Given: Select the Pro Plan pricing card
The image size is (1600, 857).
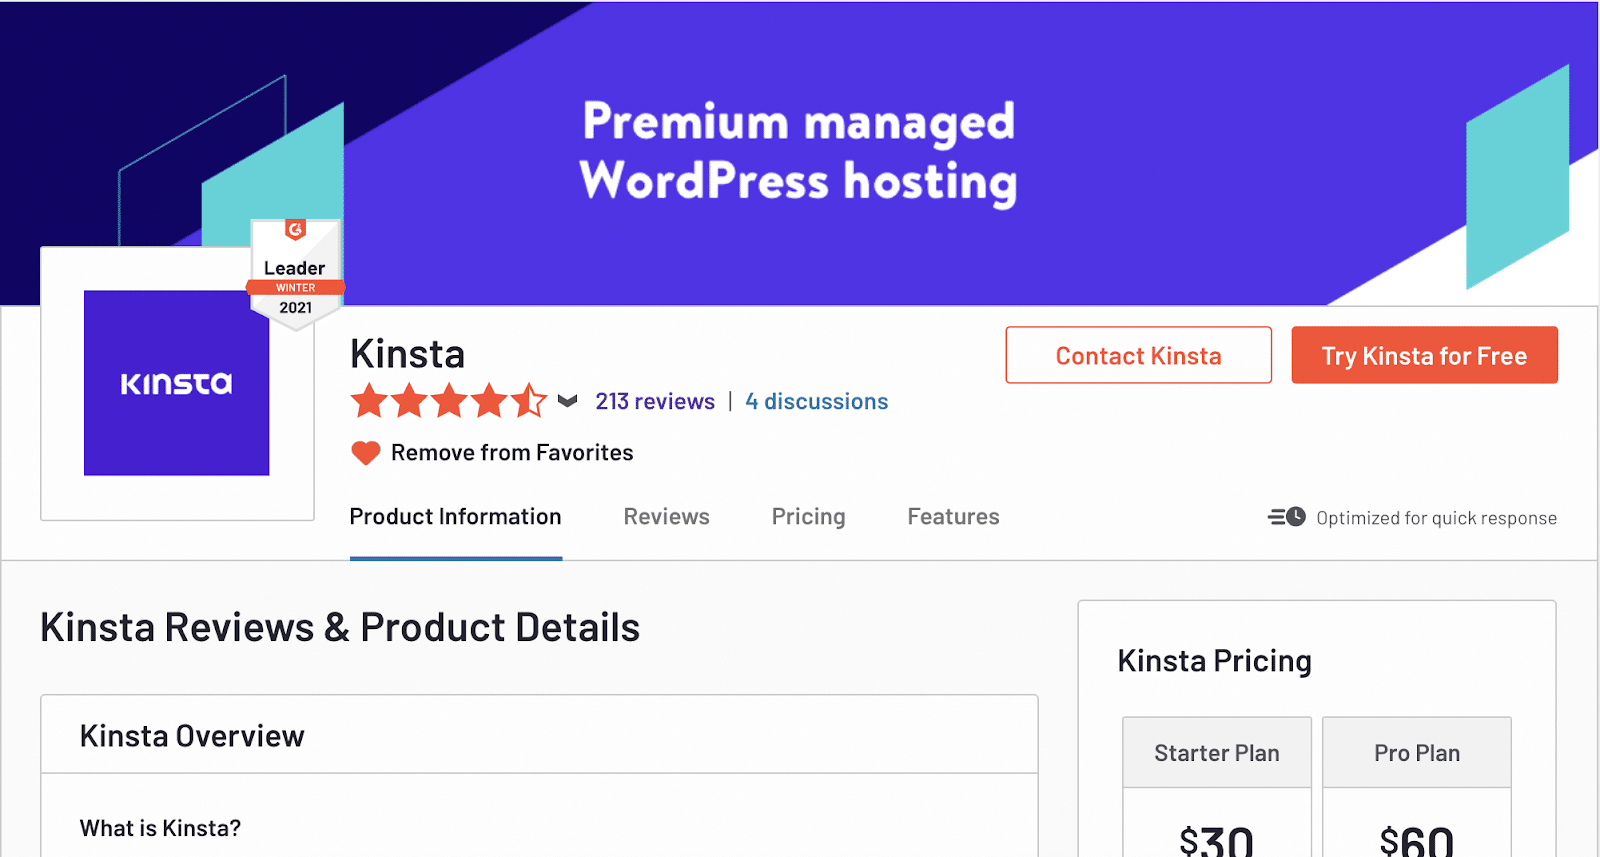Looking at the screenshot, I should tap(1417, 786).
